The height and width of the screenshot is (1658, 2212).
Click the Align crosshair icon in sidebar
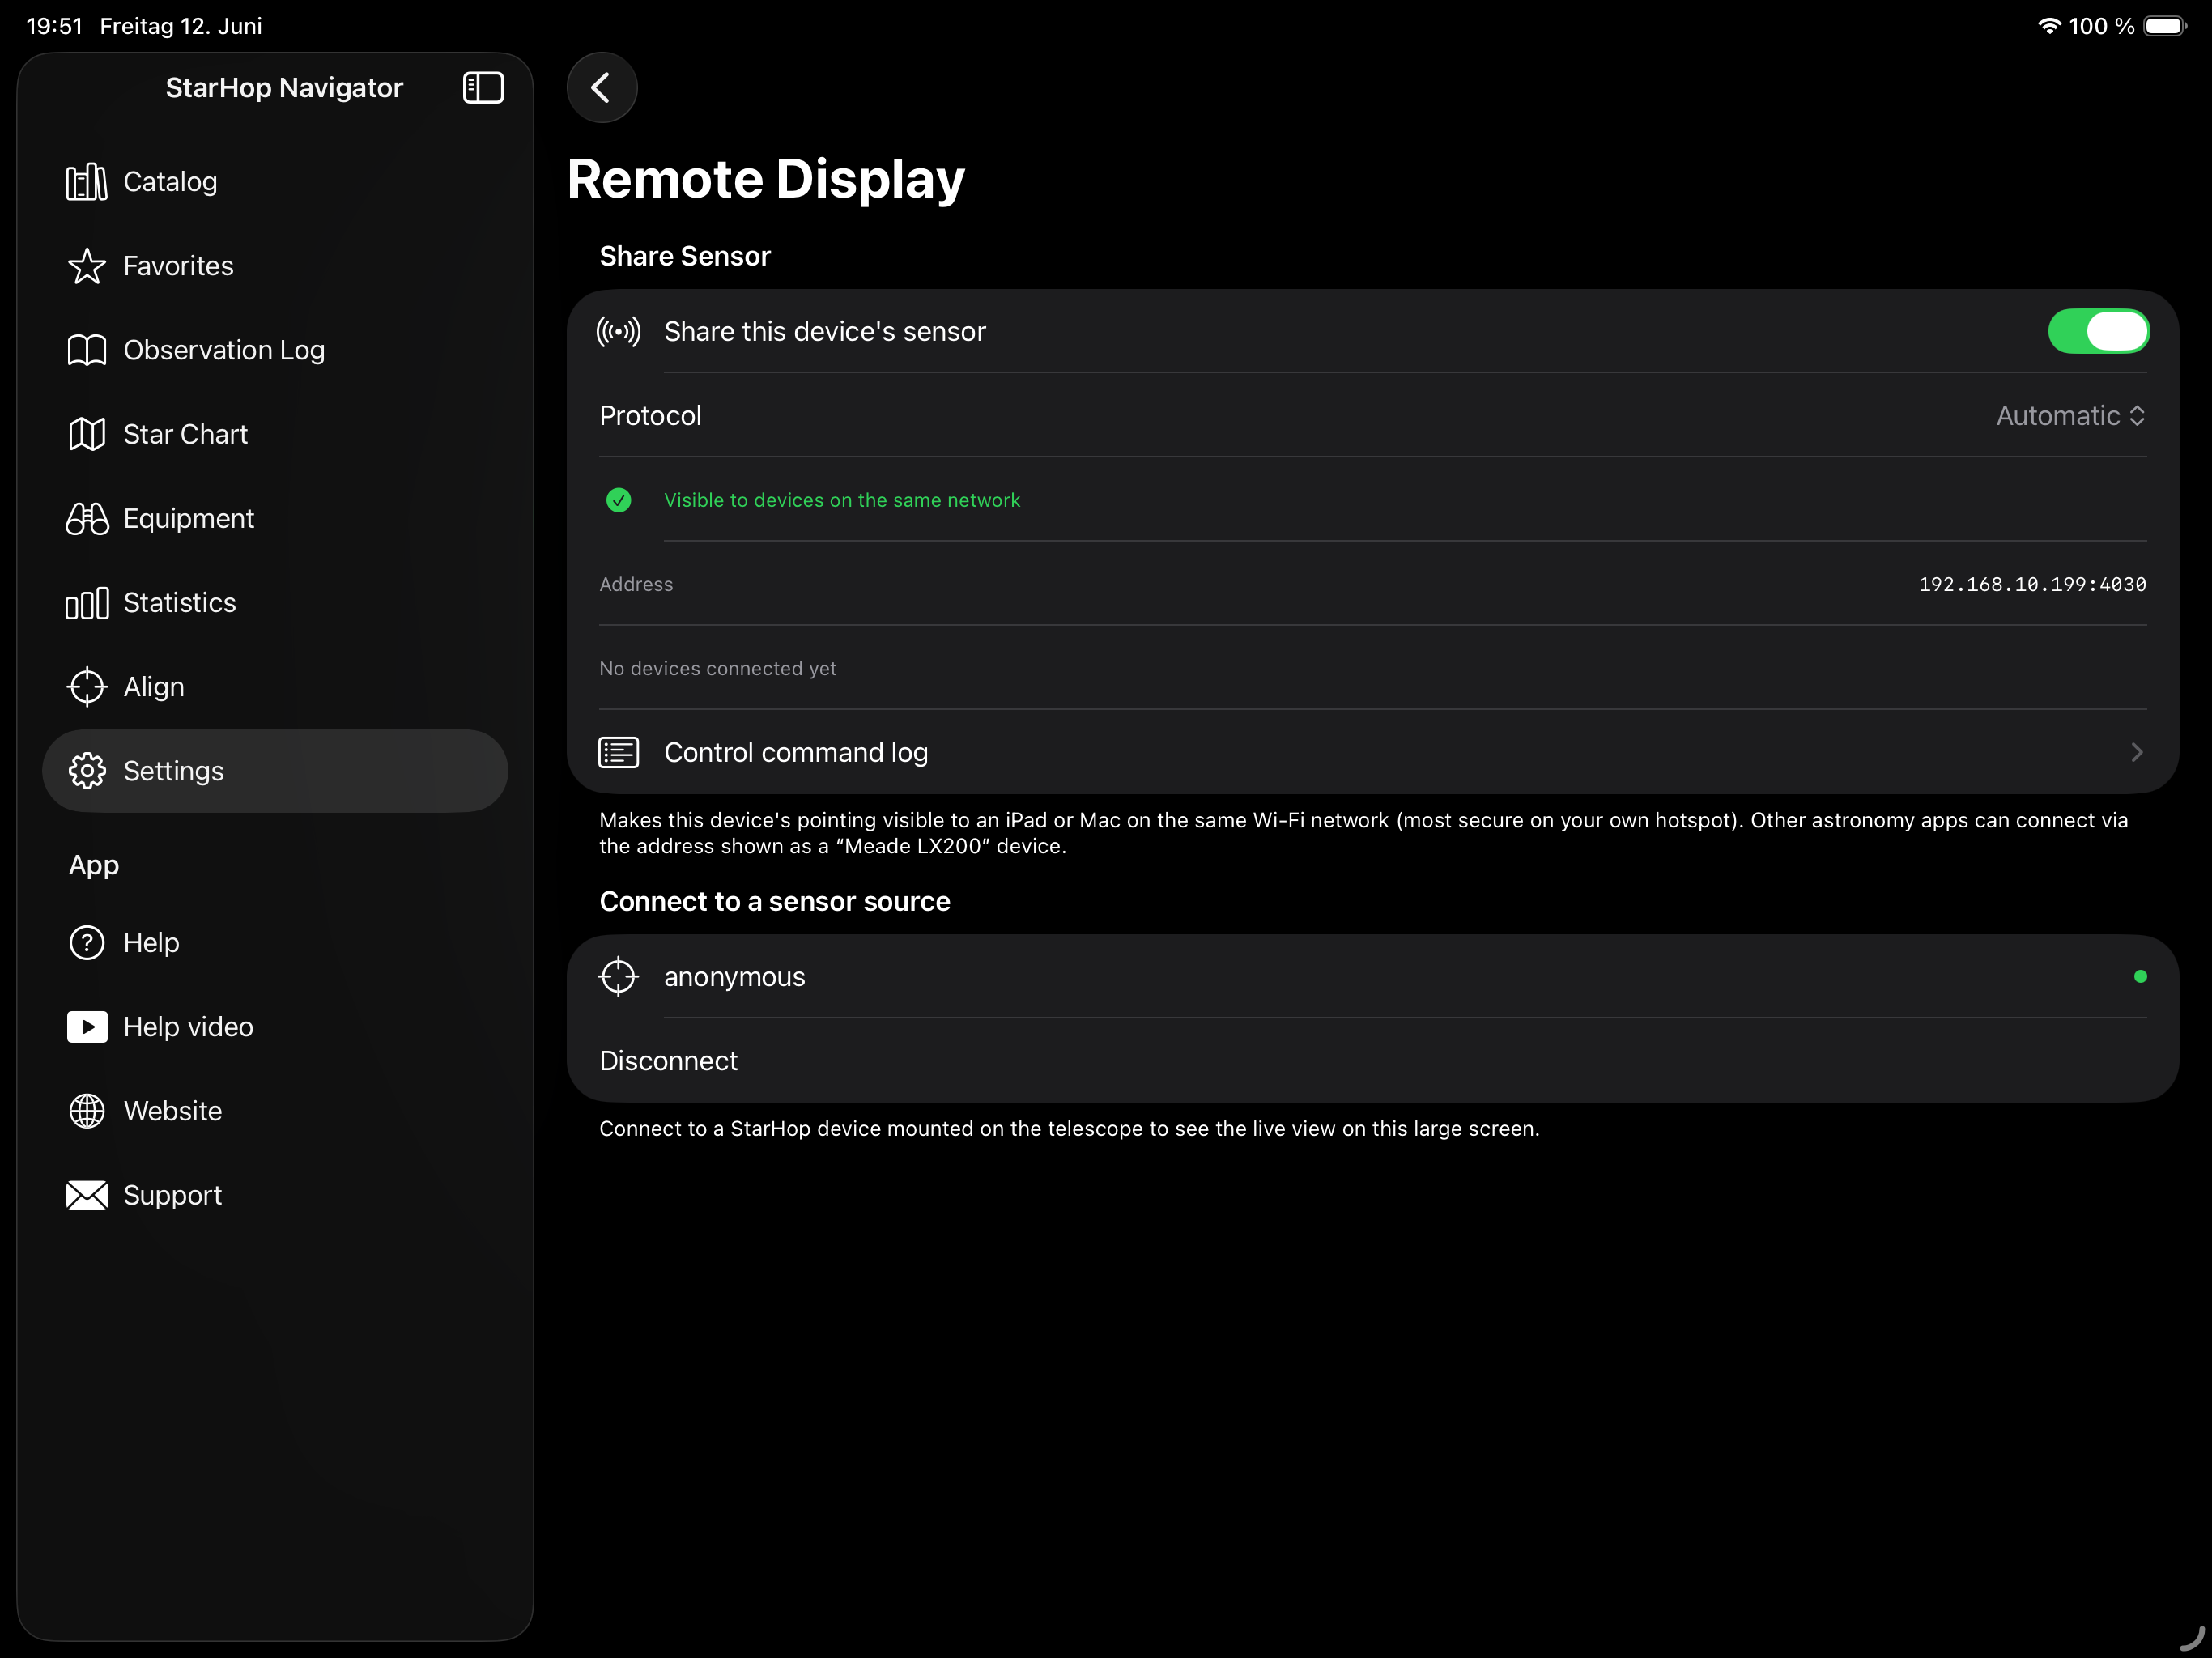[87, 687]
